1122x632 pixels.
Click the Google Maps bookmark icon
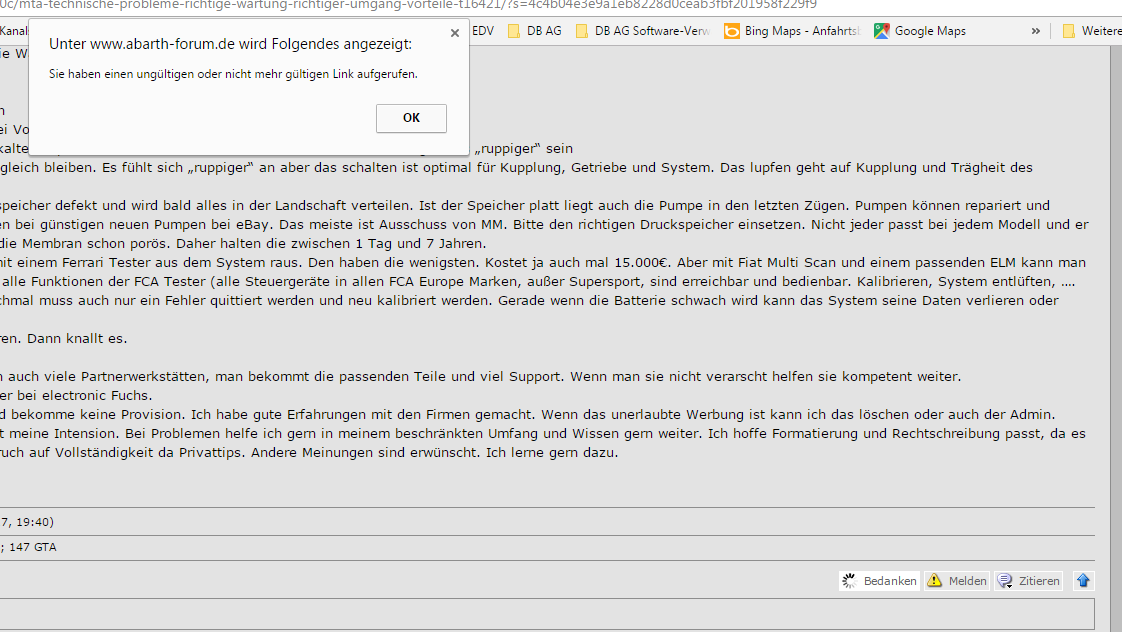pyautogui.click(x=881, y=31)
